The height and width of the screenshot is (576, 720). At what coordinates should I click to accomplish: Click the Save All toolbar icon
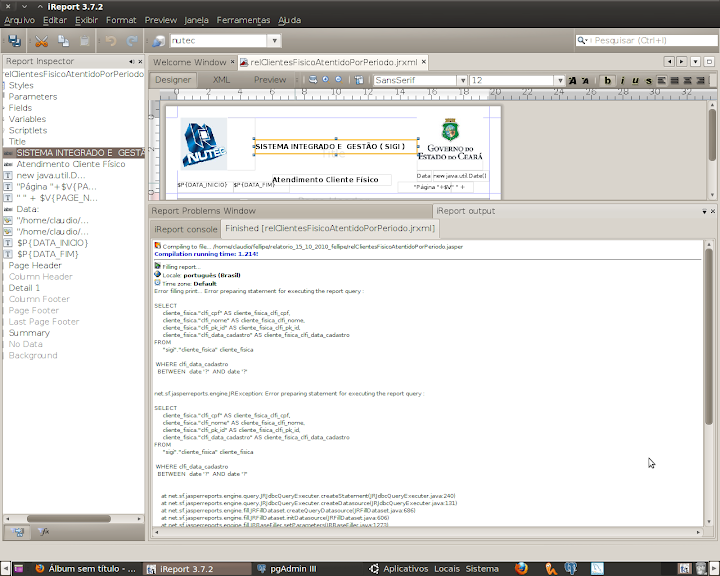point(15,41)
